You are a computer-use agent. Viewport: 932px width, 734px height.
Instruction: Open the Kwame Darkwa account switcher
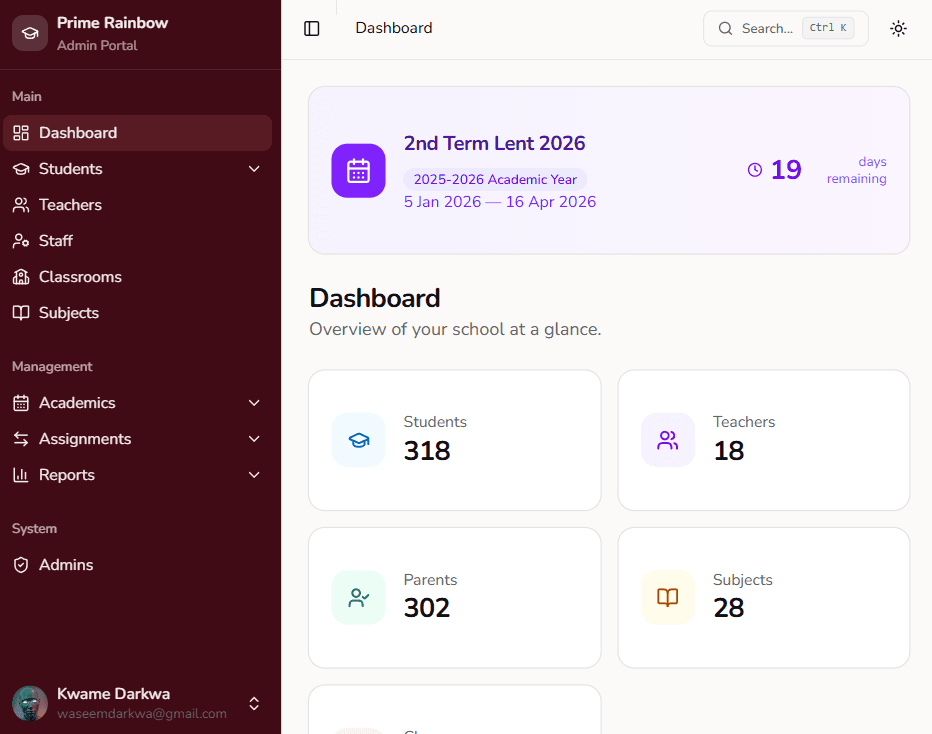(254, 703)
